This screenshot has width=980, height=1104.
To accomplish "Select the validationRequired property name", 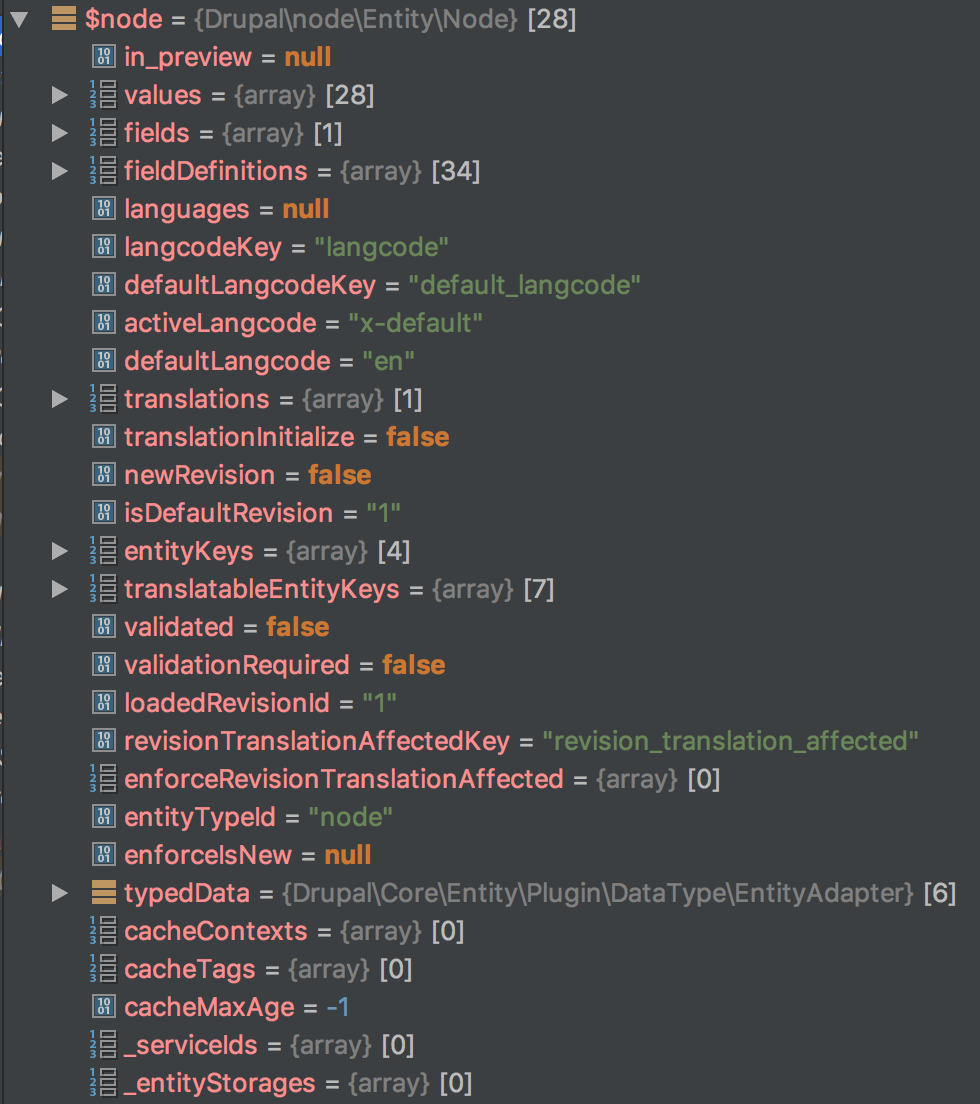I will tap(237, 665).
